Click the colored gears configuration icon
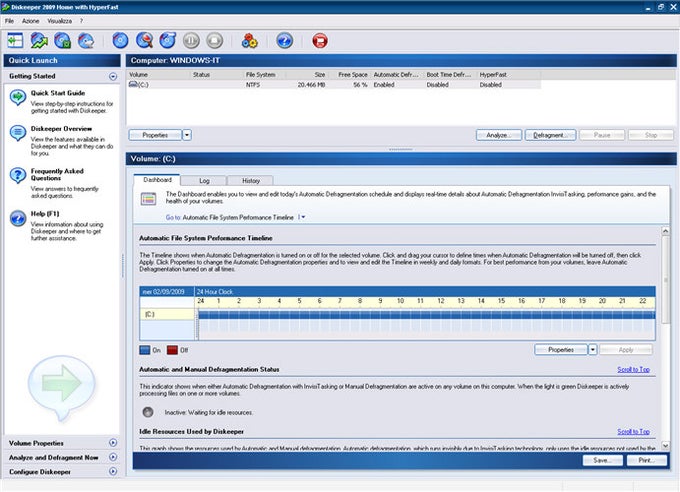Image resolution: width=680 pixels, height=492 pixels. coord(250,41)
